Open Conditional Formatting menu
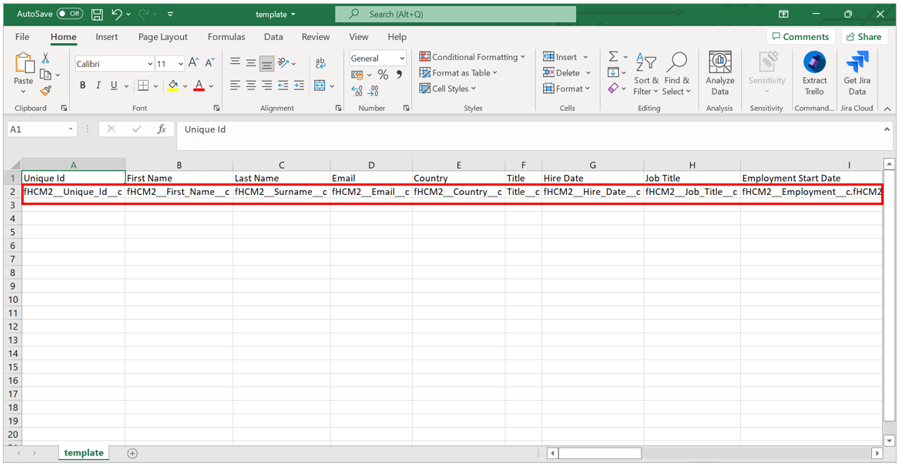The height and width of the screenshot is (470, 903). (472, 56)
